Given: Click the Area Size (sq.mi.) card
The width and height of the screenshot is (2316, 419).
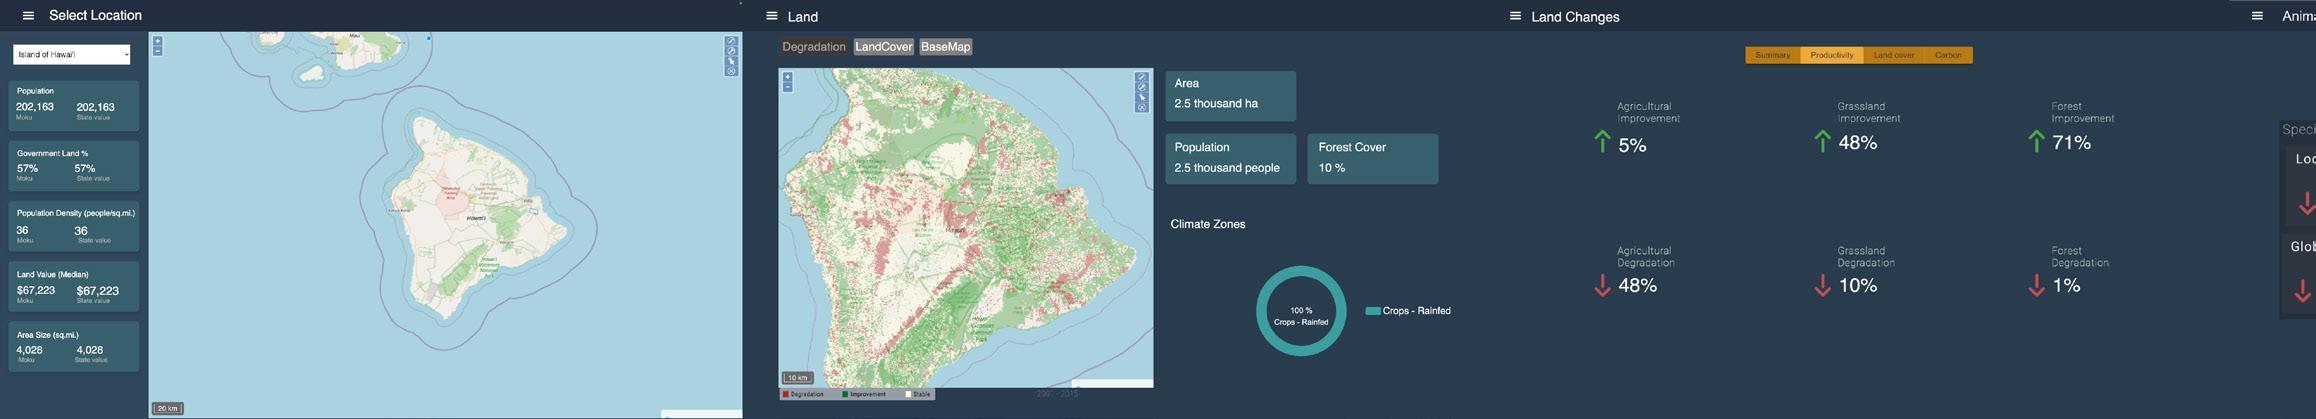Looking at the screenshot, I should pyautogui.click(x=74, y=347).
